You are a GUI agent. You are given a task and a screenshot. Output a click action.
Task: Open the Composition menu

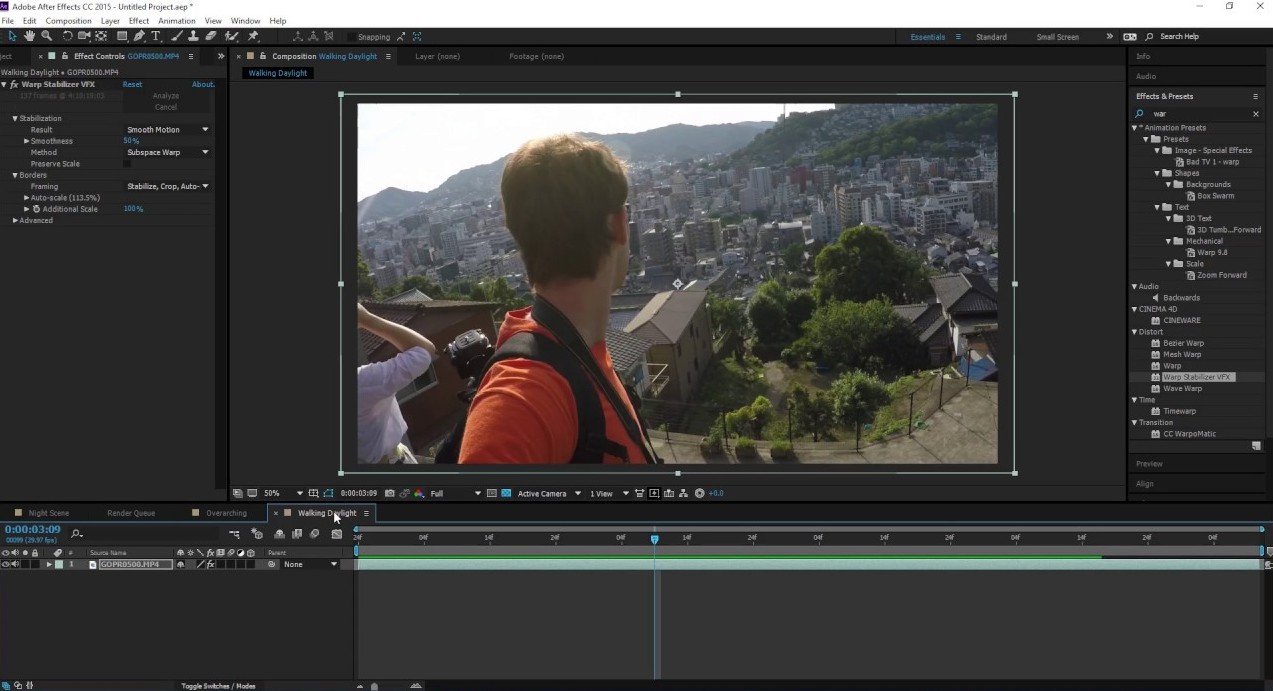click(x=68, y=20)
